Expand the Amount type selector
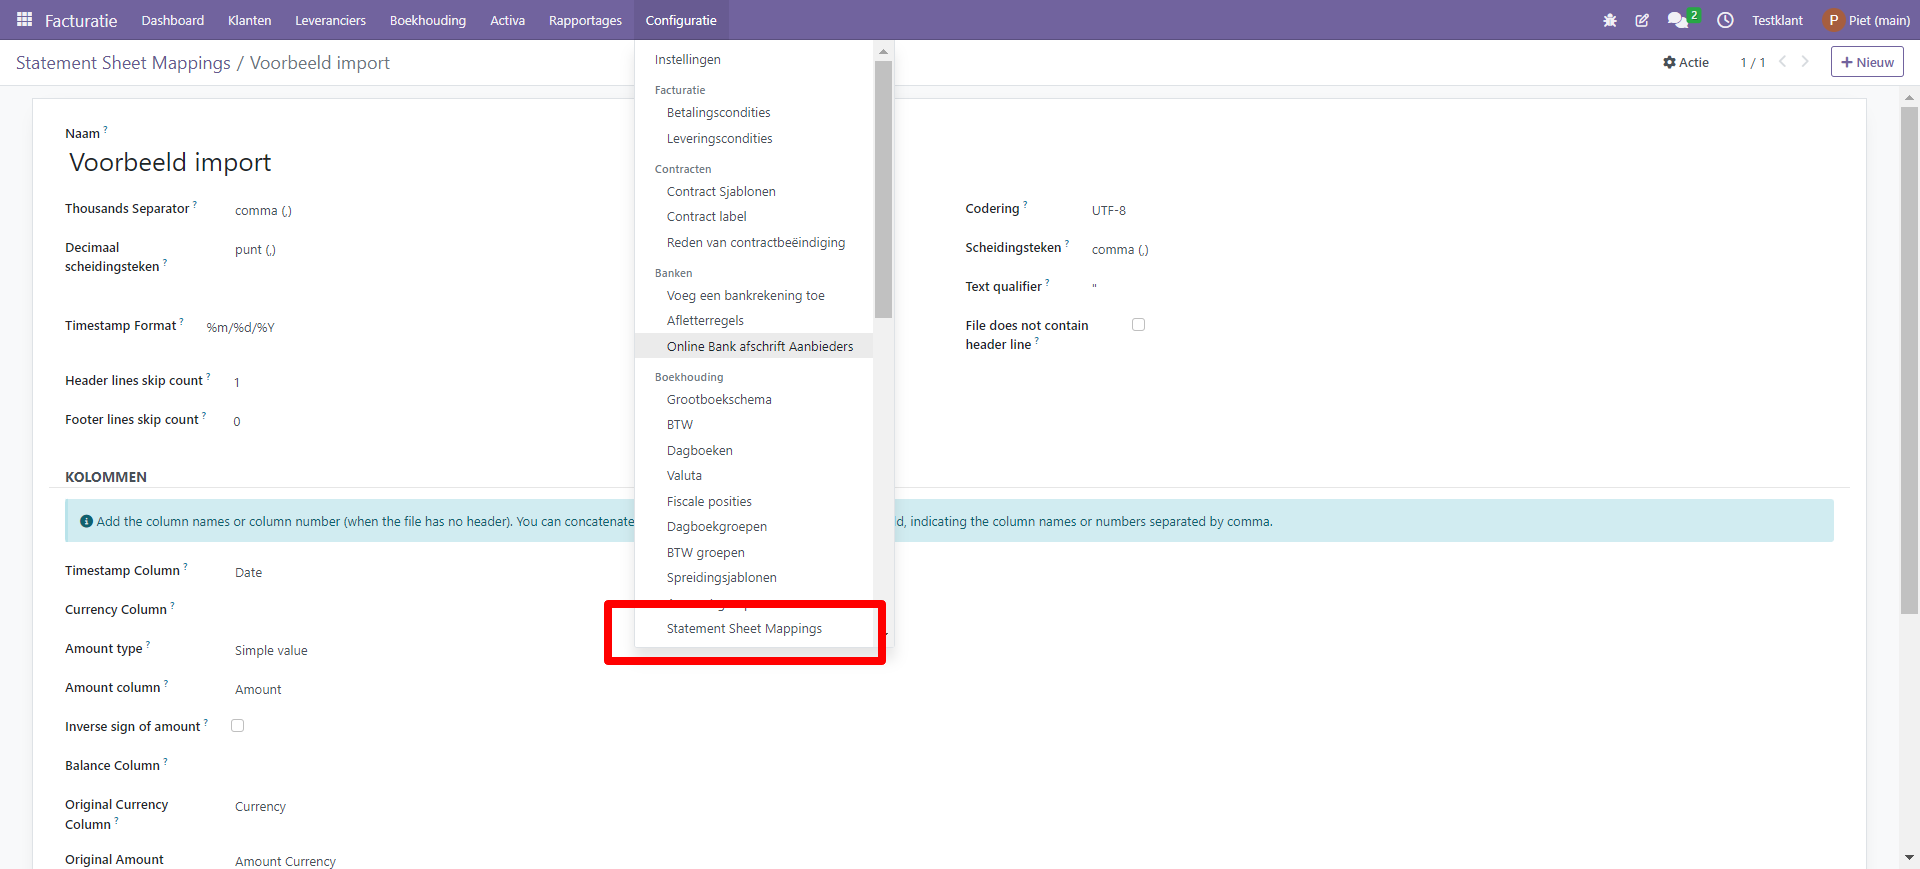The image size is (1920, 869). click(x=400, y=651)
